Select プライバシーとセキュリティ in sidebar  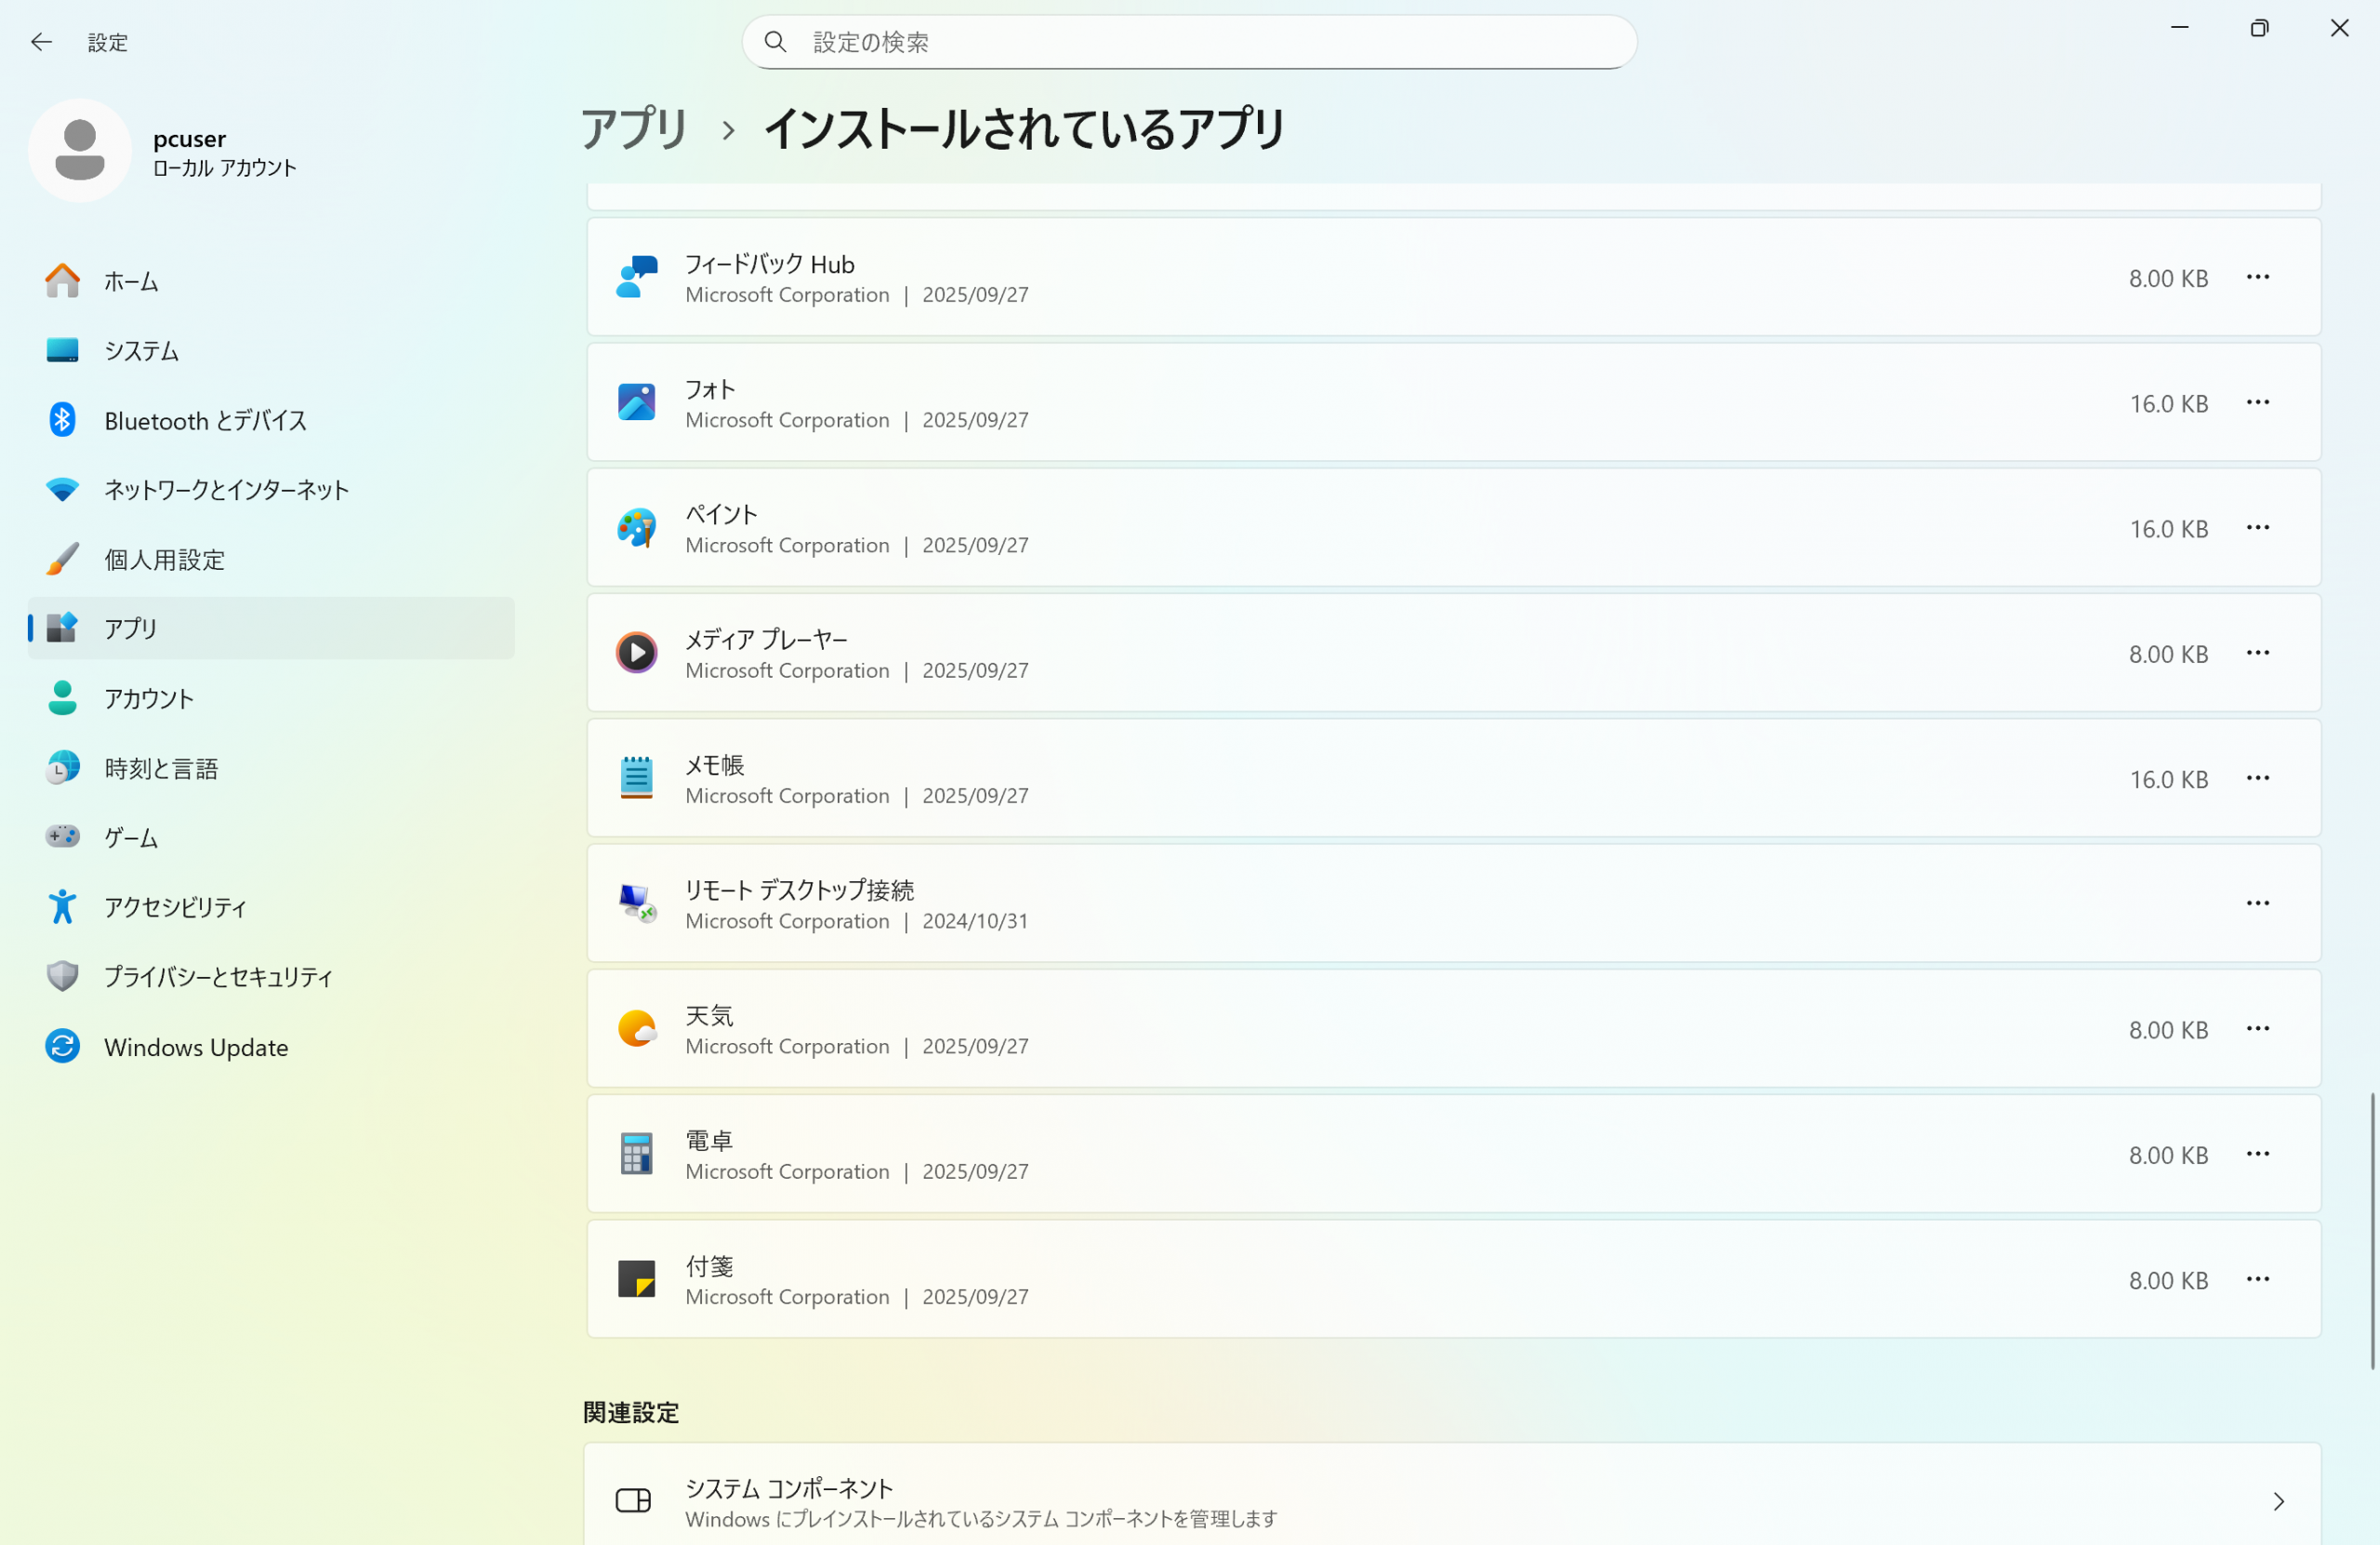tap(218, 977)
